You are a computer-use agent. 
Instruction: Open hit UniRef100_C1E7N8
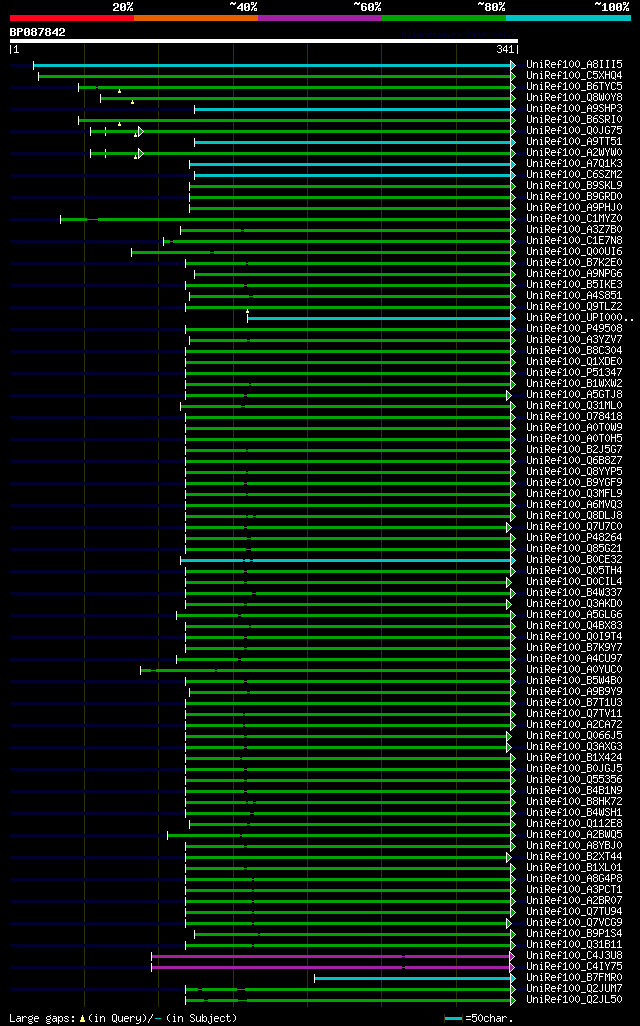tap(574, 241)
